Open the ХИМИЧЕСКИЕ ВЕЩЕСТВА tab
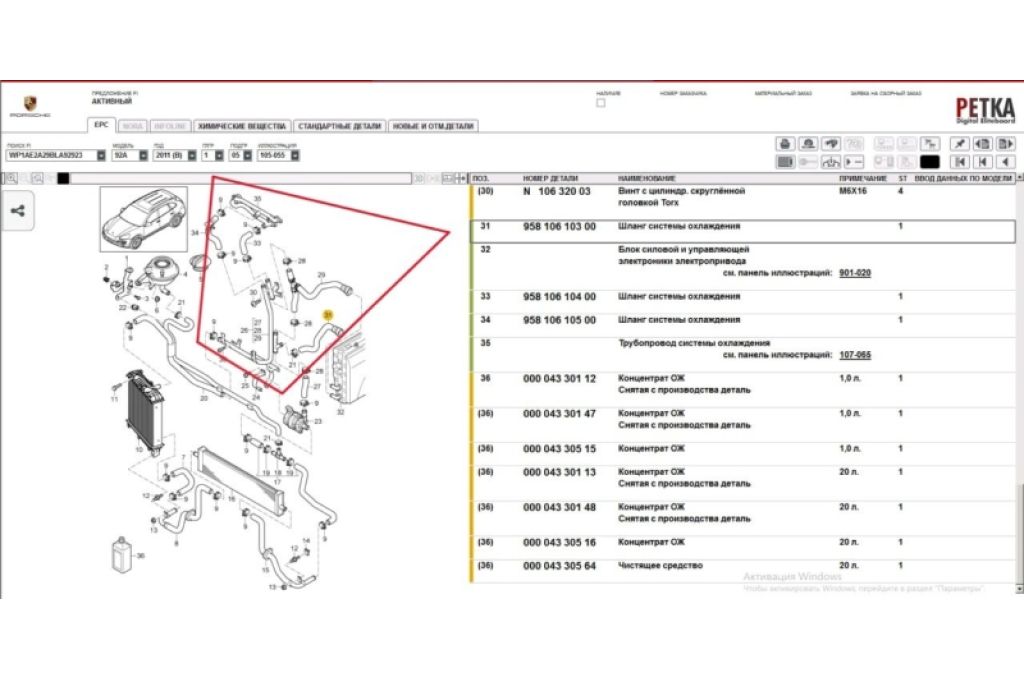This screenshot has height=680, width=1024. pyautogui.click(x=242, y=126)
